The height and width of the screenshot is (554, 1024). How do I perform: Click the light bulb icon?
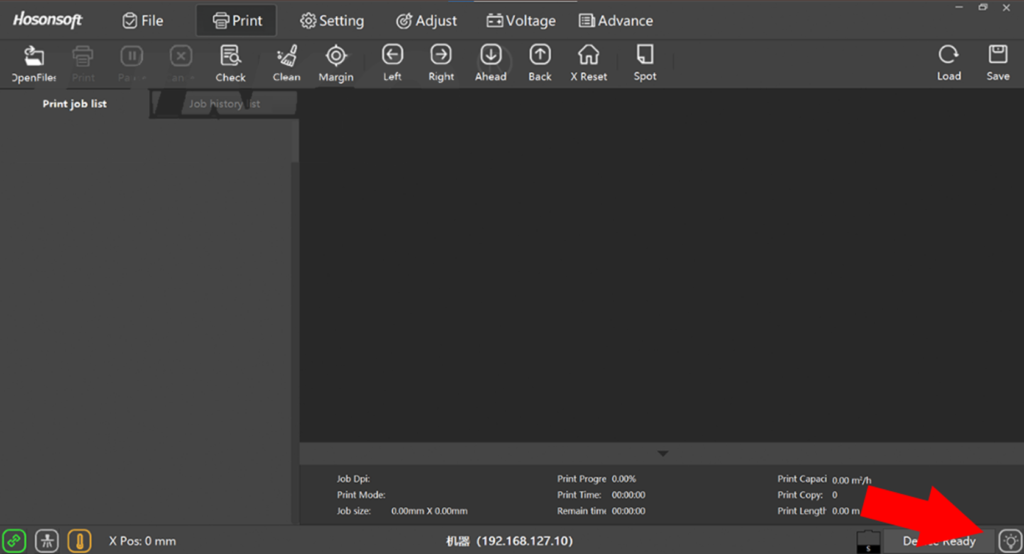[x=1010, y=541]
